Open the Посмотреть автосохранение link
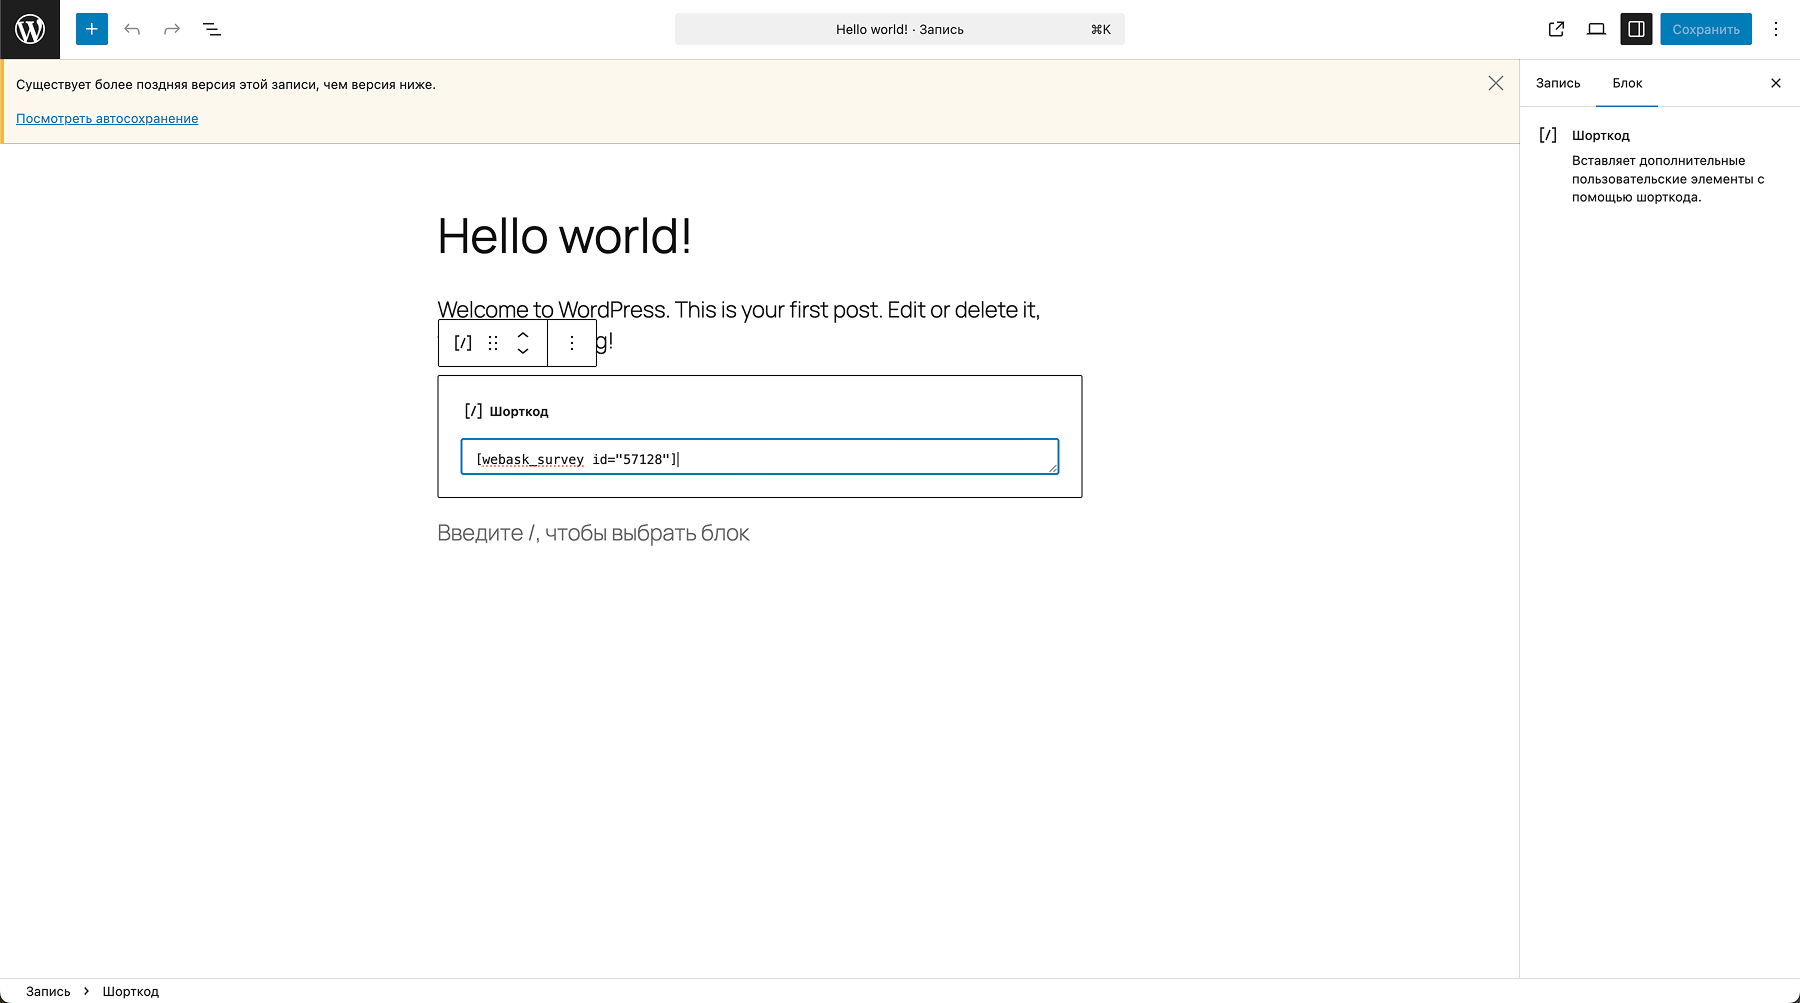 click(107, 118)
